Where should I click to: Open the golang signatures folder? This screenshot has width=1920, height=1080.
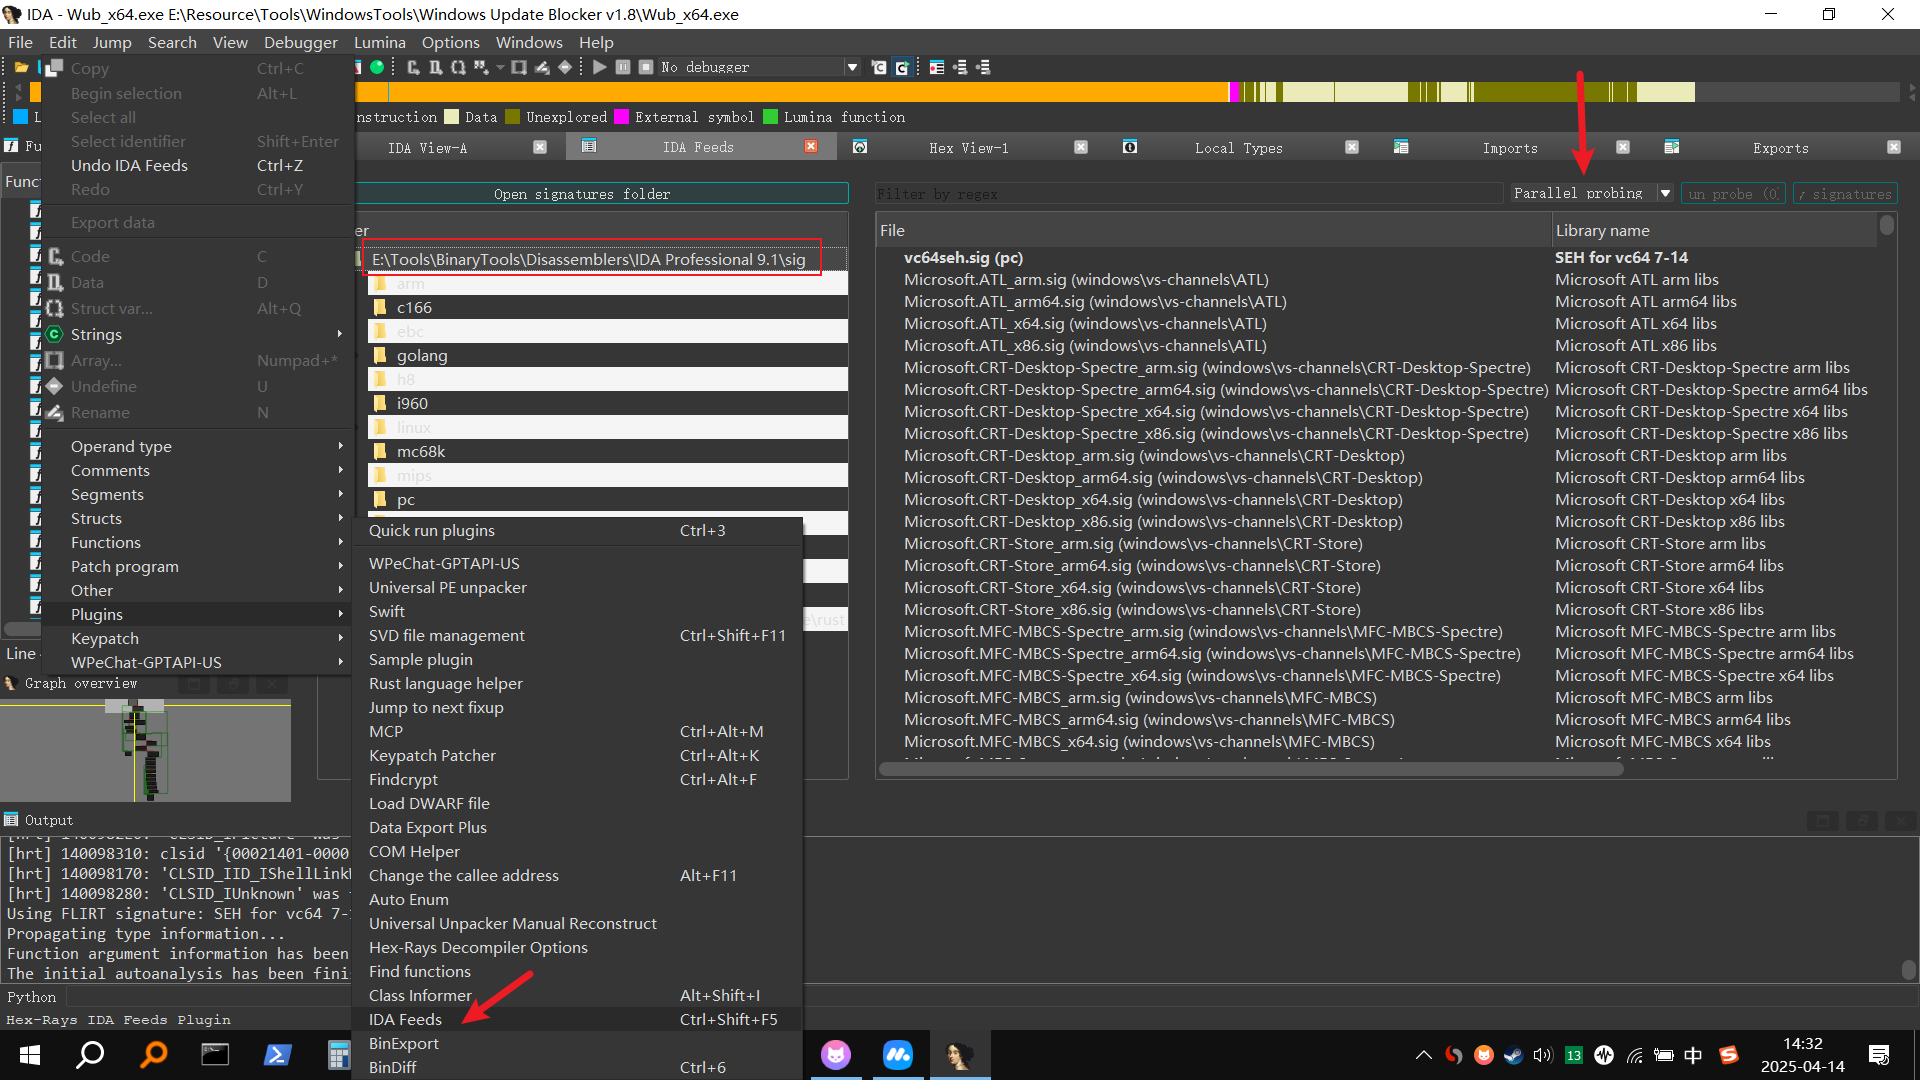click(x=422, y=355)
